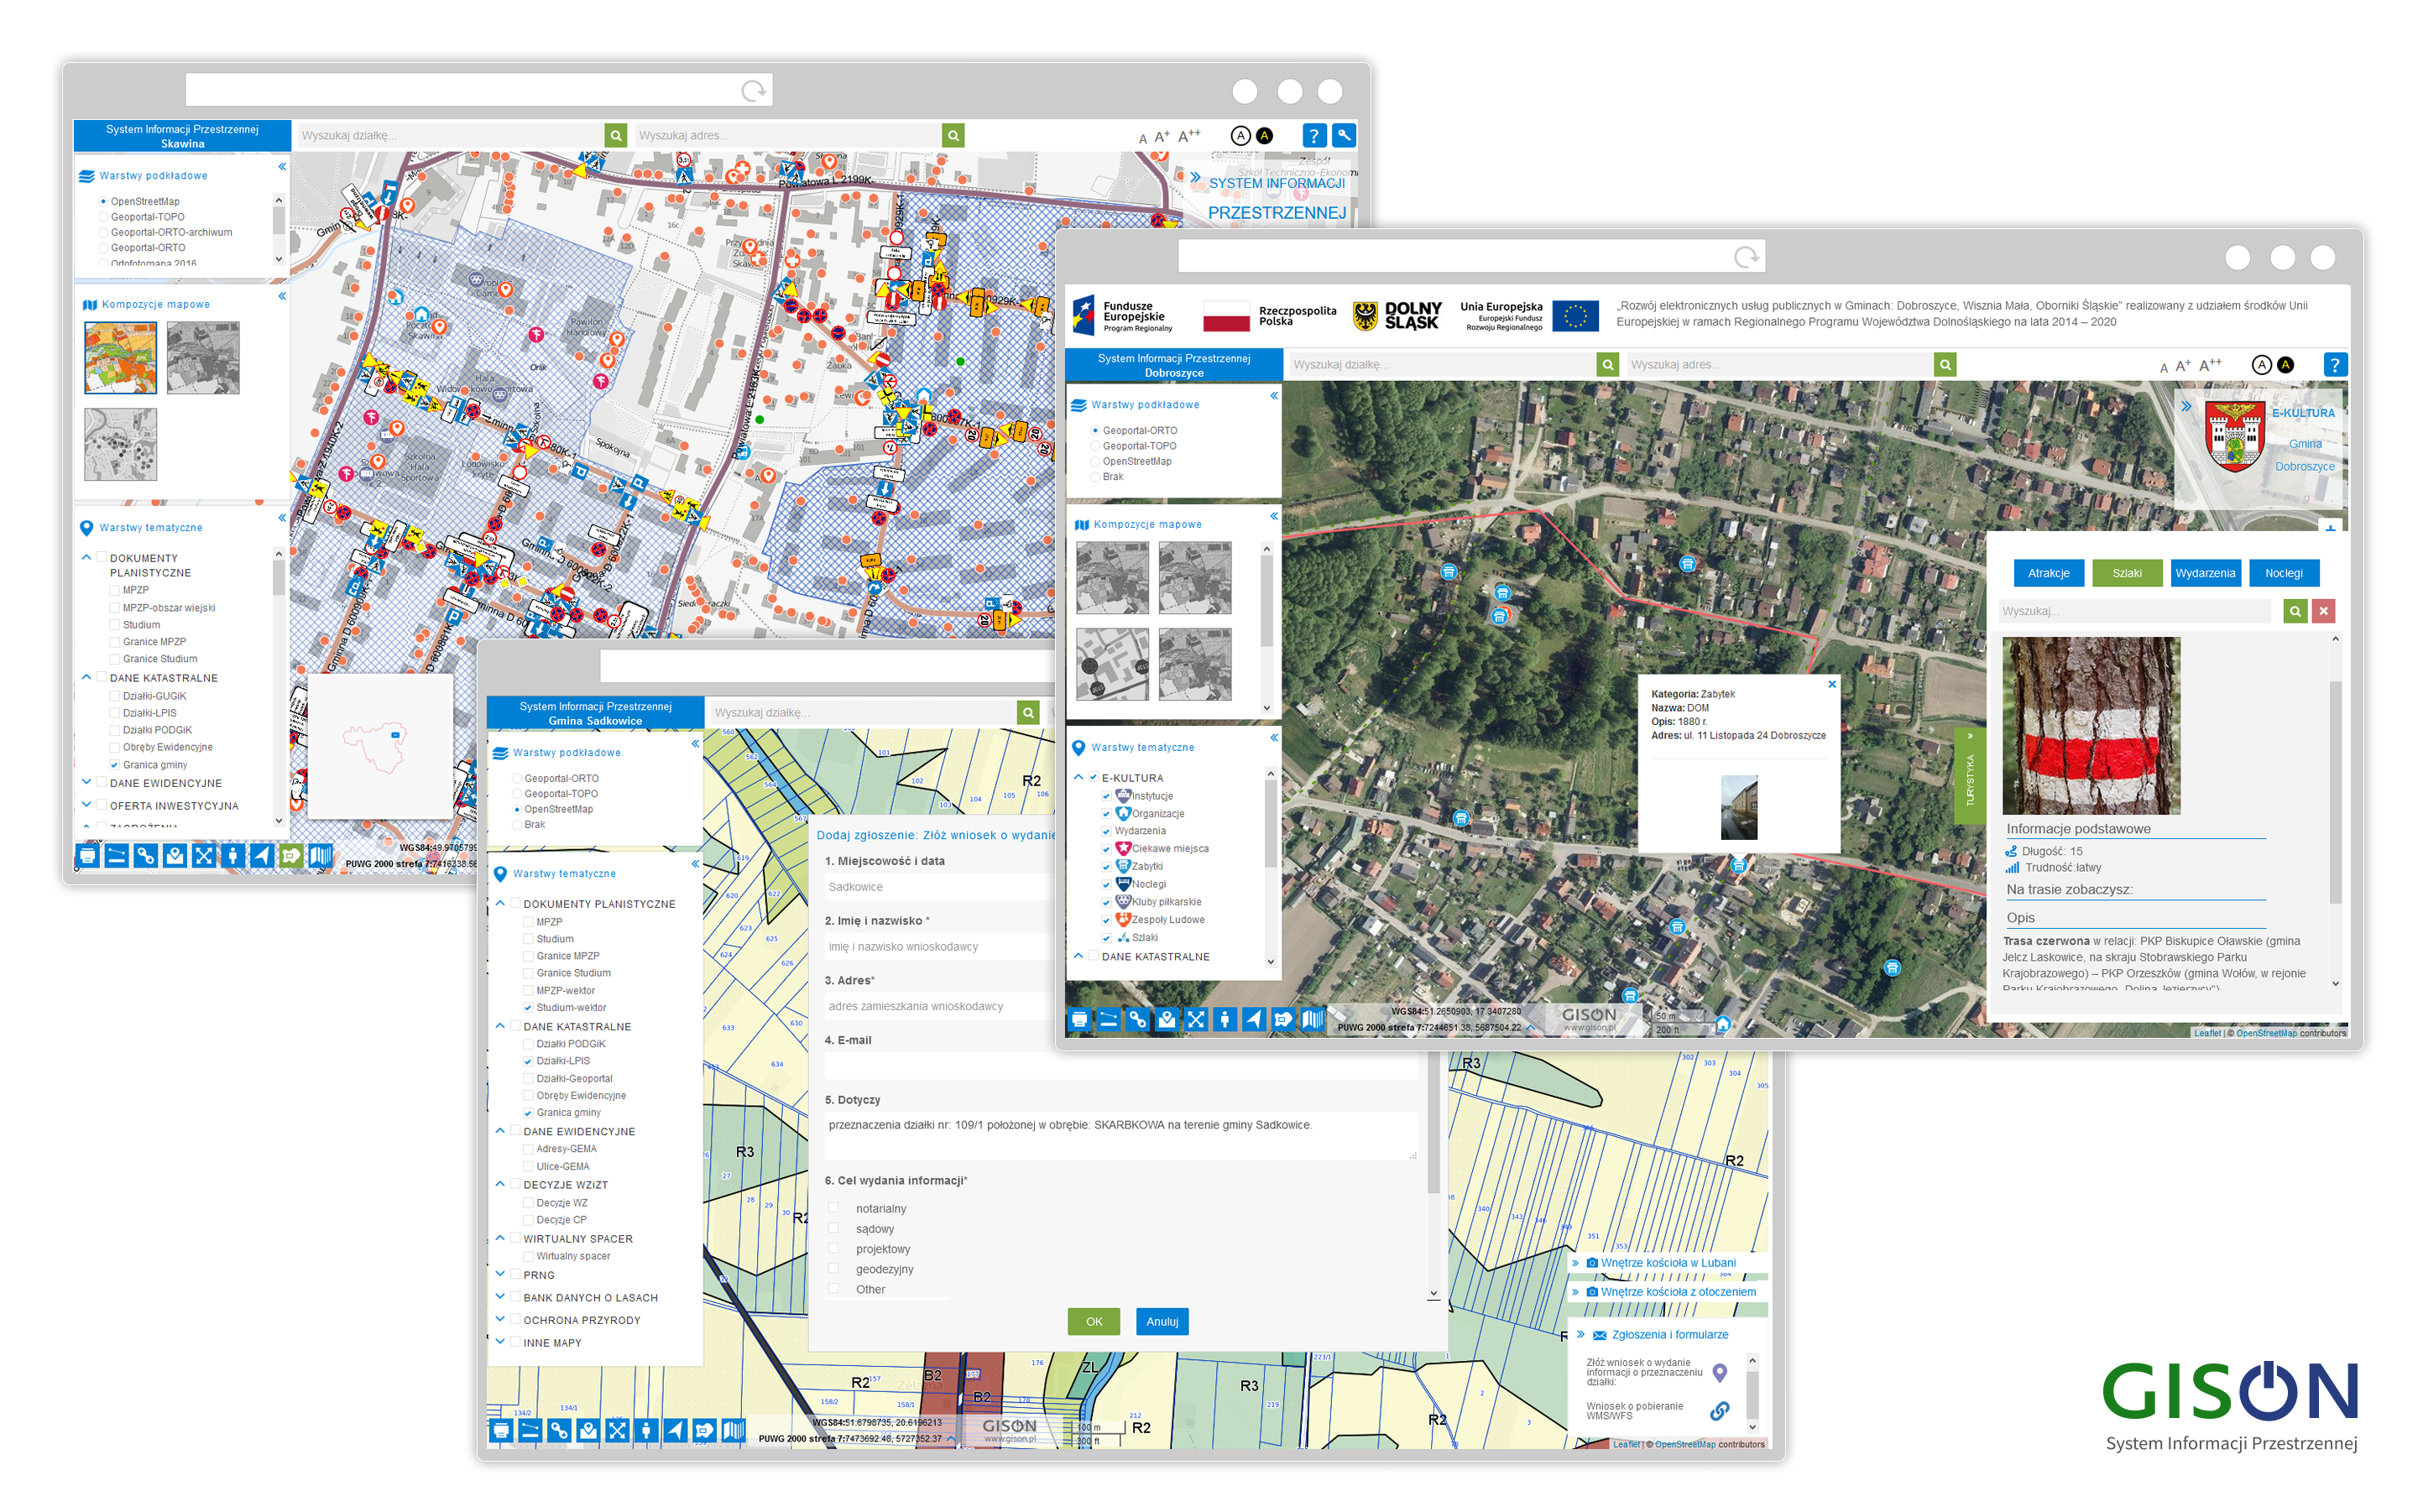The image size is (2423, 1512).
Task: Close the Zabytek DOM popup
Action: click(1832, 685)
